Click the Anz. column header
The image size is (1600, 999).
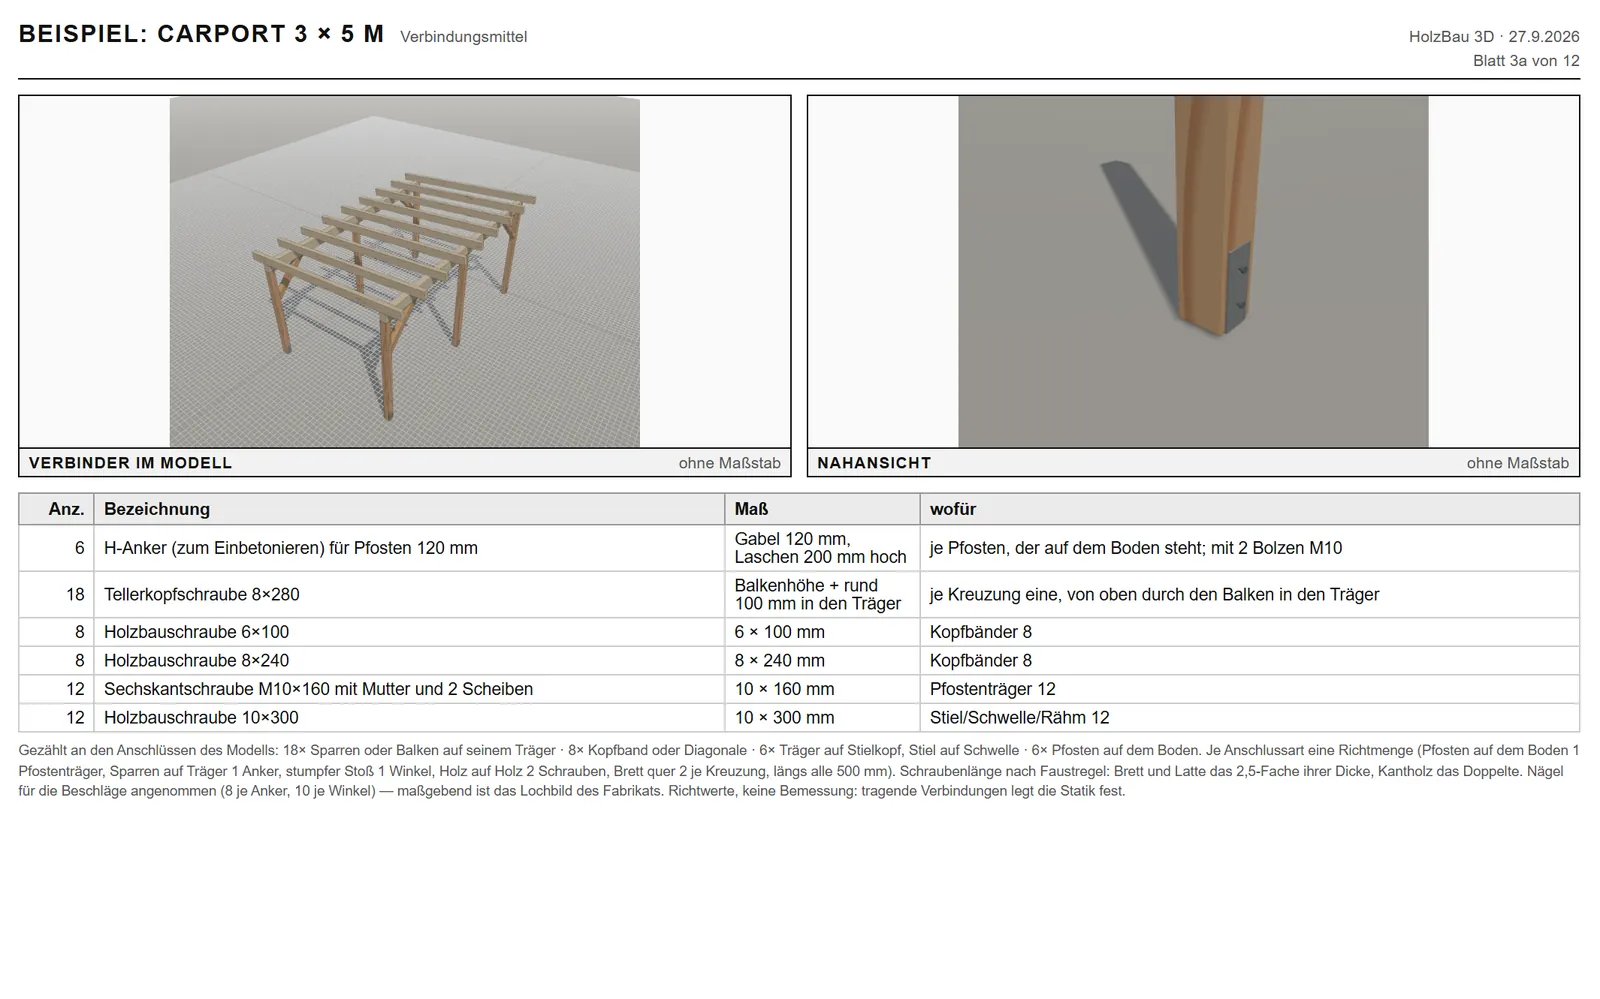(56, 509)
